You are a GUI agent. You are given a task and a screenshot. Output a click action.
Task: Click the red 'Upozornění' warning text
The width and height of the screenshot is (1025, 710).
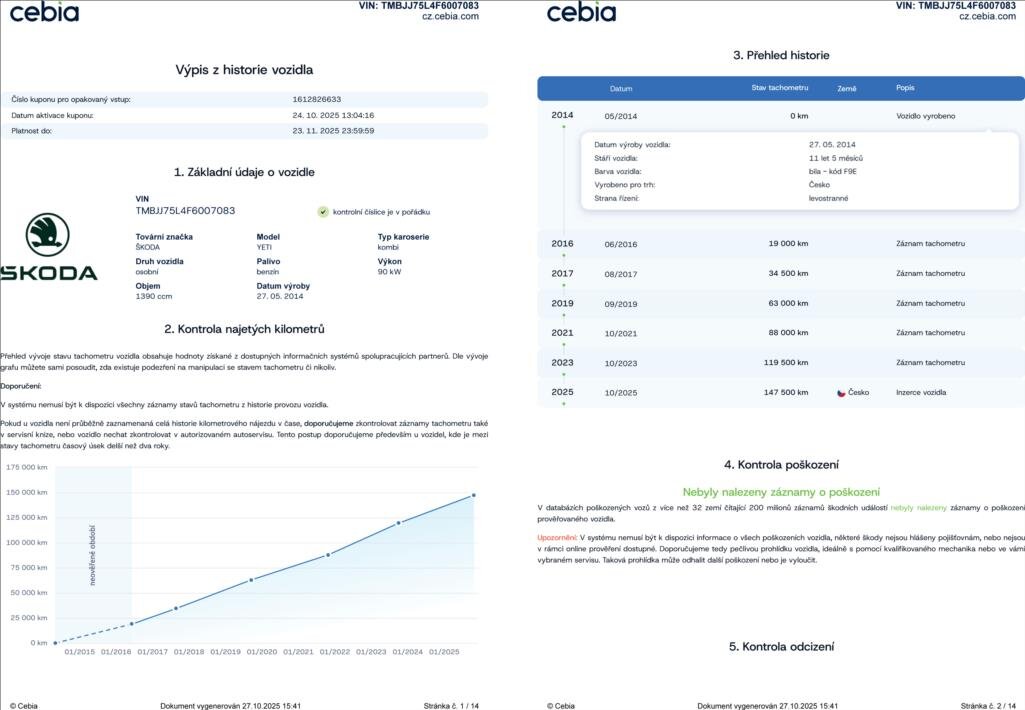click(x=557, y=538)
